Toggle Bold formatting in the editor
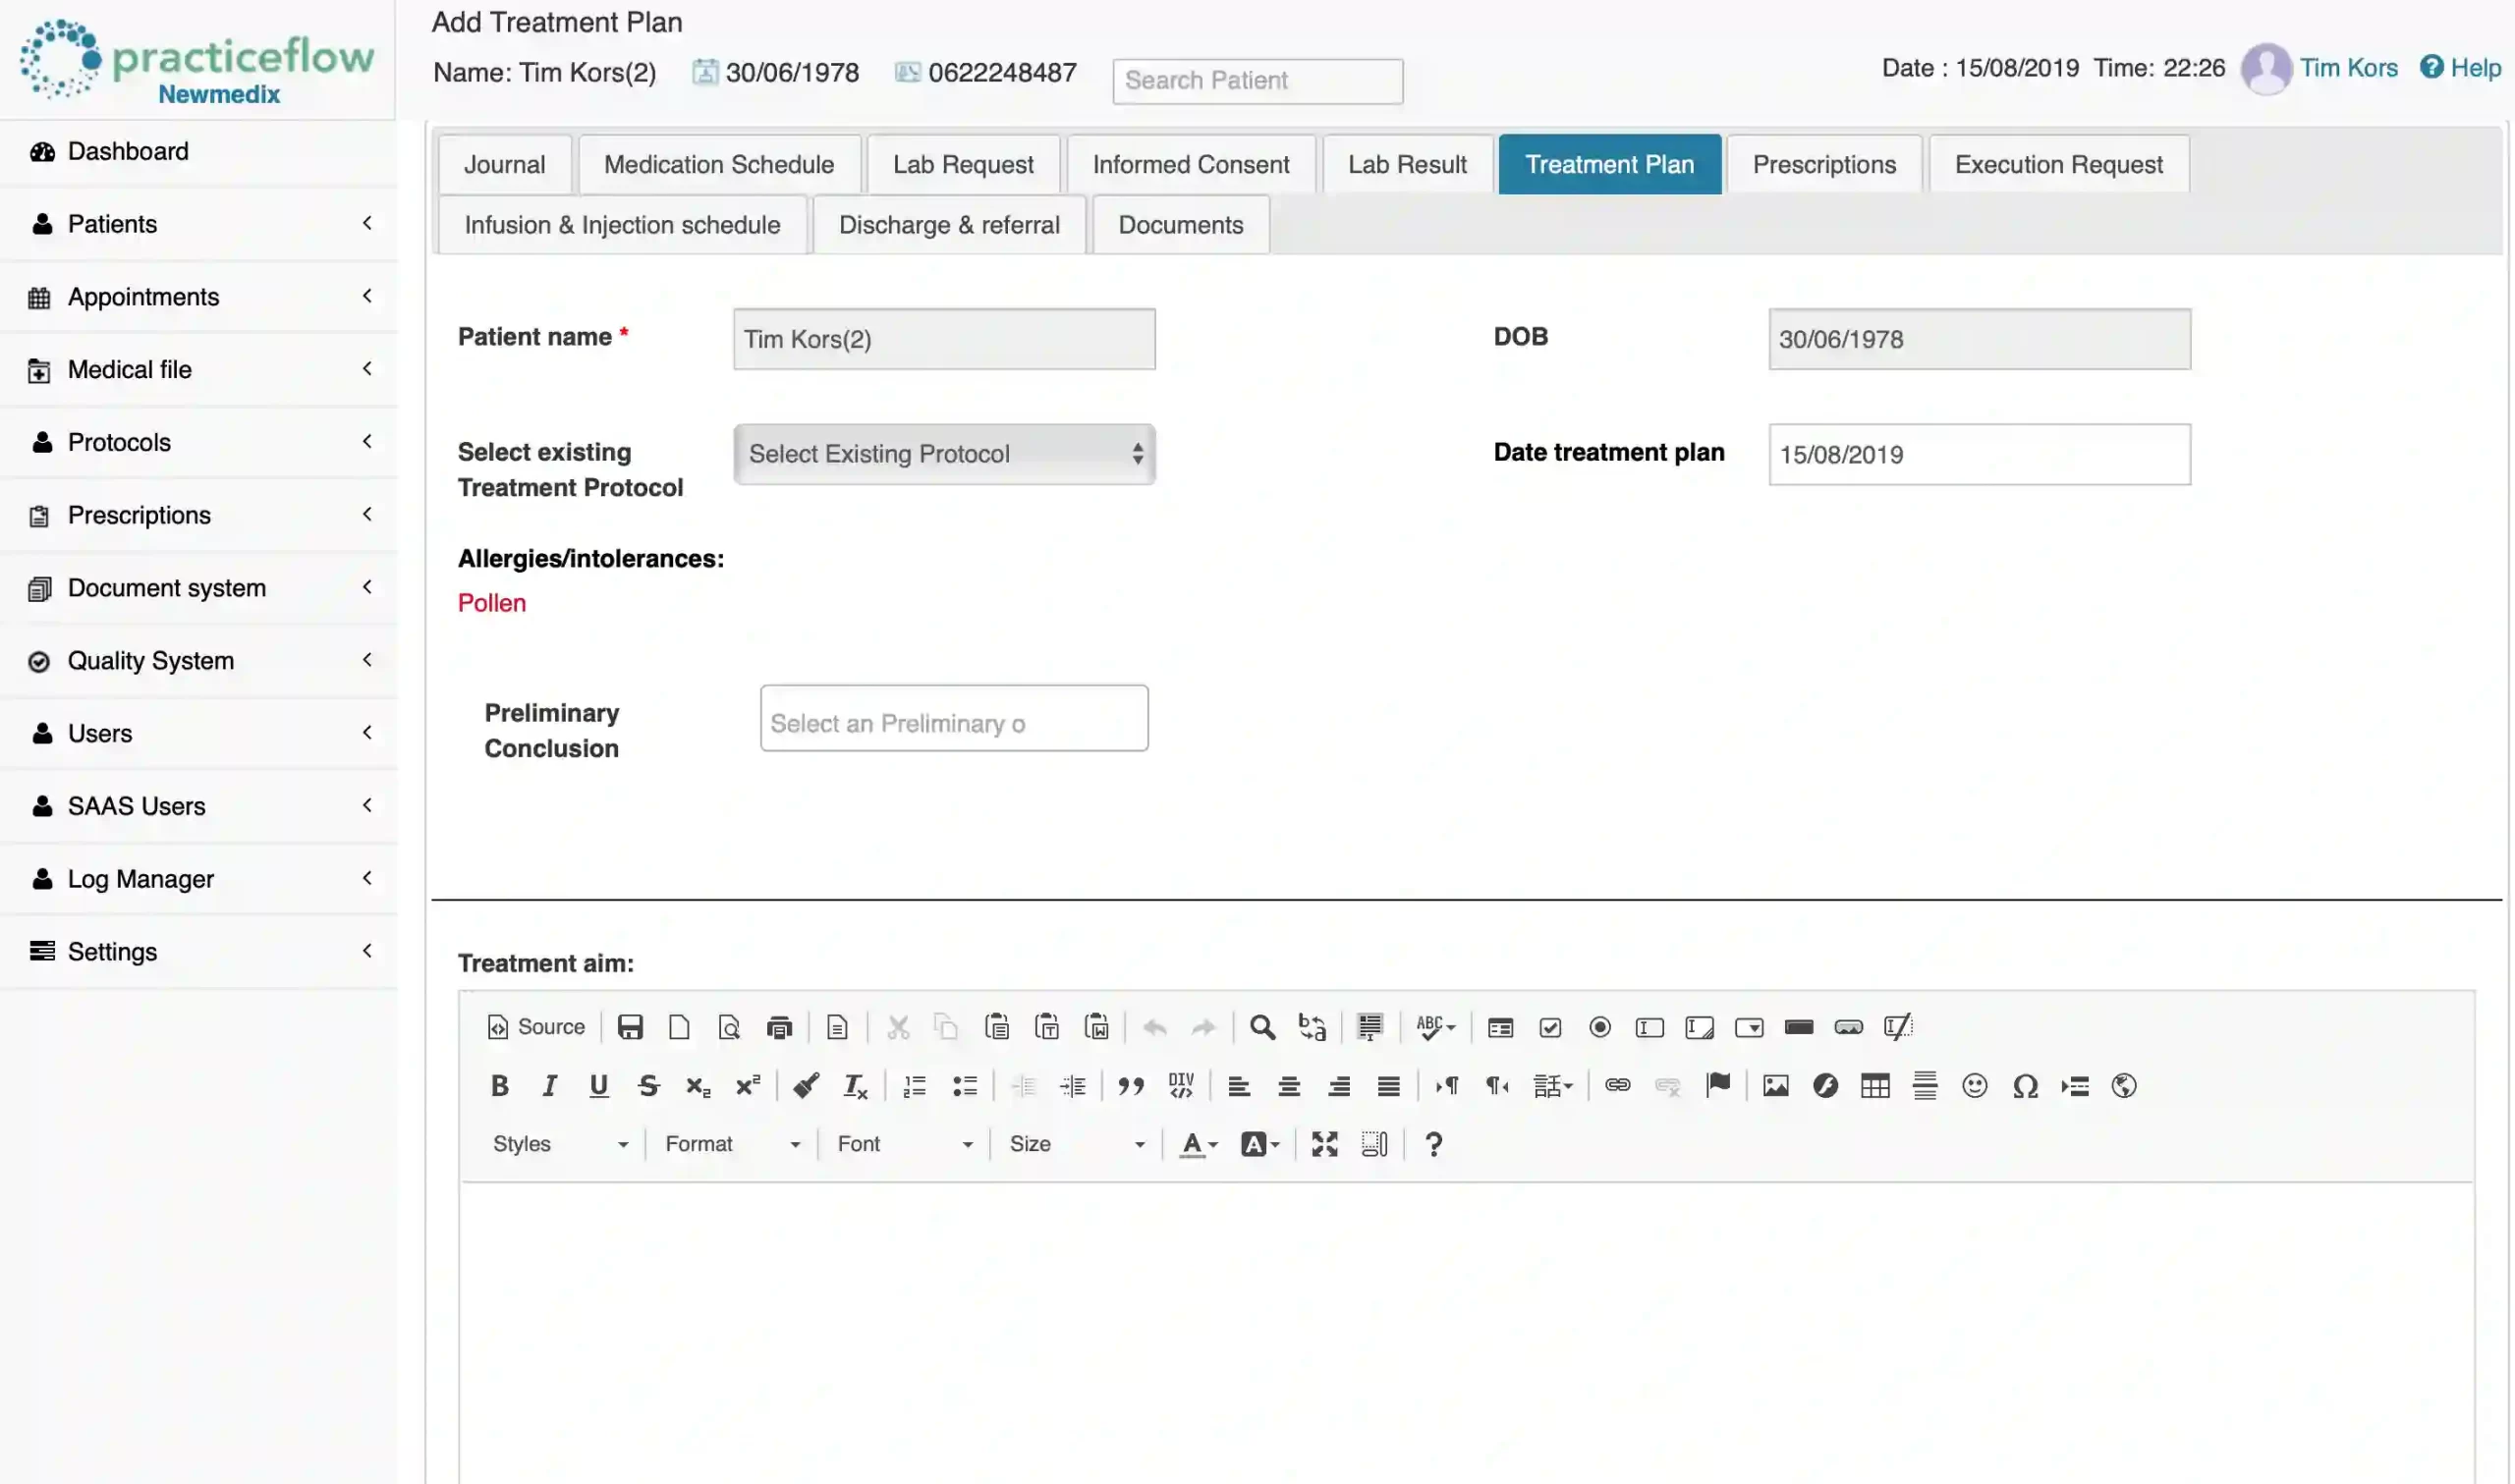 499,1086
